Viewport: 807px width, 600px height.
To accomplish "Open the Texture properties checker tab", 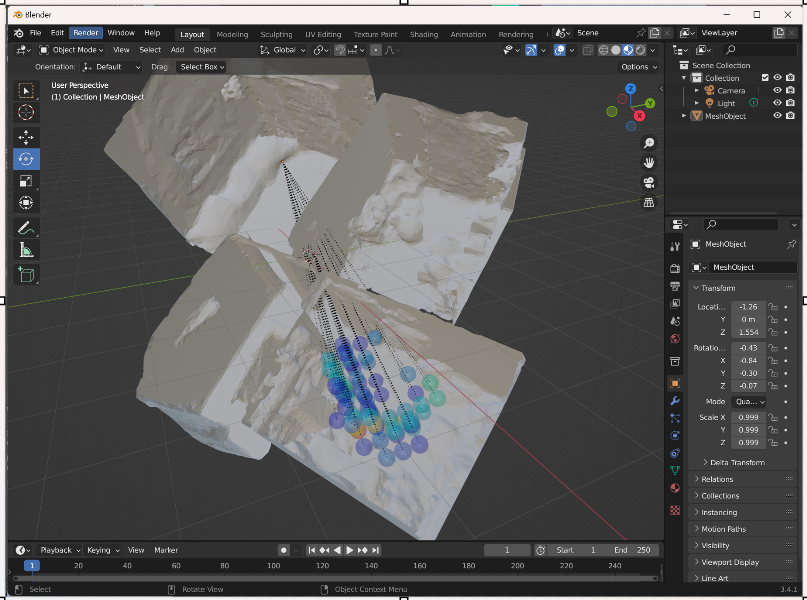I will 675,510.
